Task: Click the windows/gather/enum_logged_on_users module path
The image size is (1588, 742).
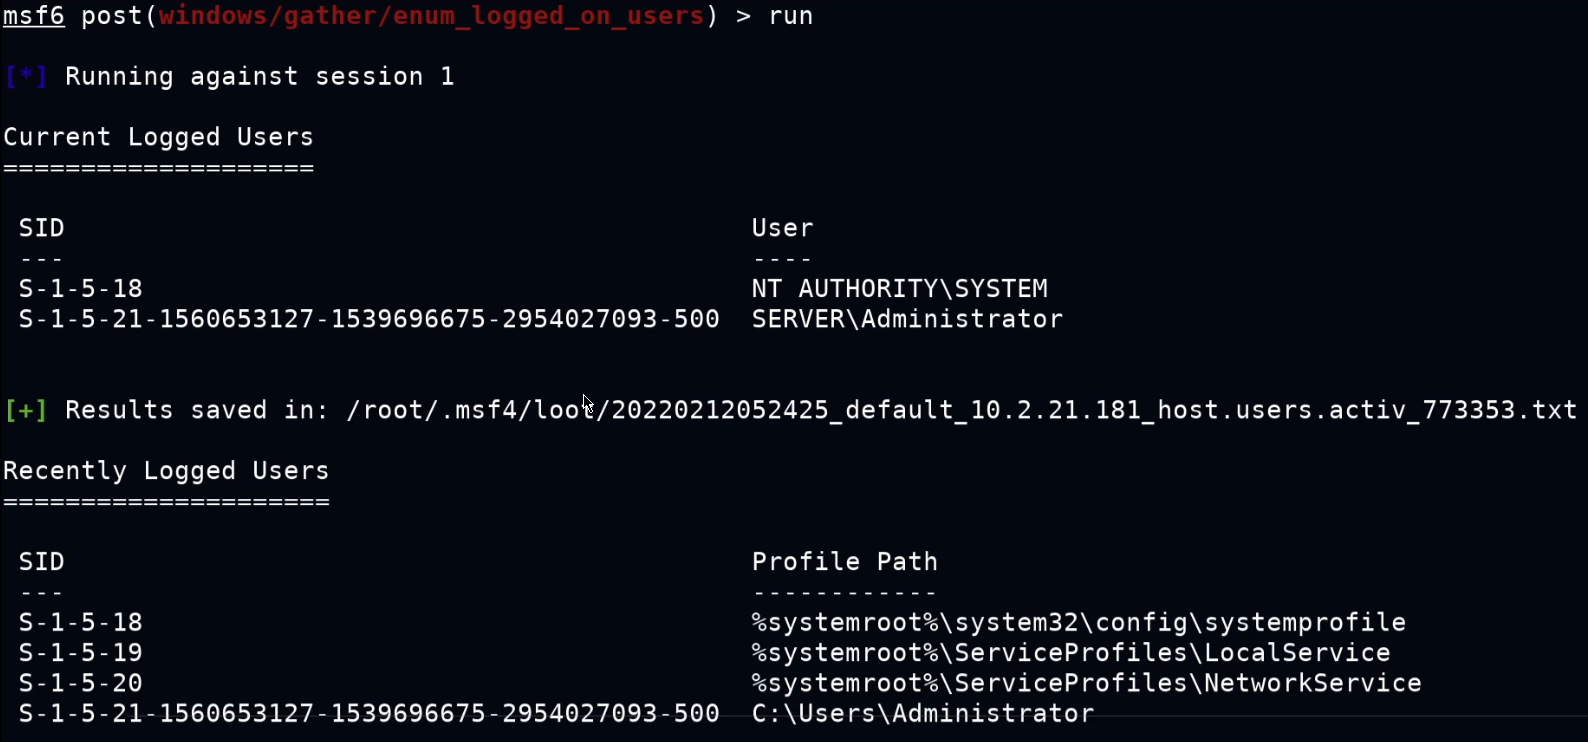Action: (431, 17)
